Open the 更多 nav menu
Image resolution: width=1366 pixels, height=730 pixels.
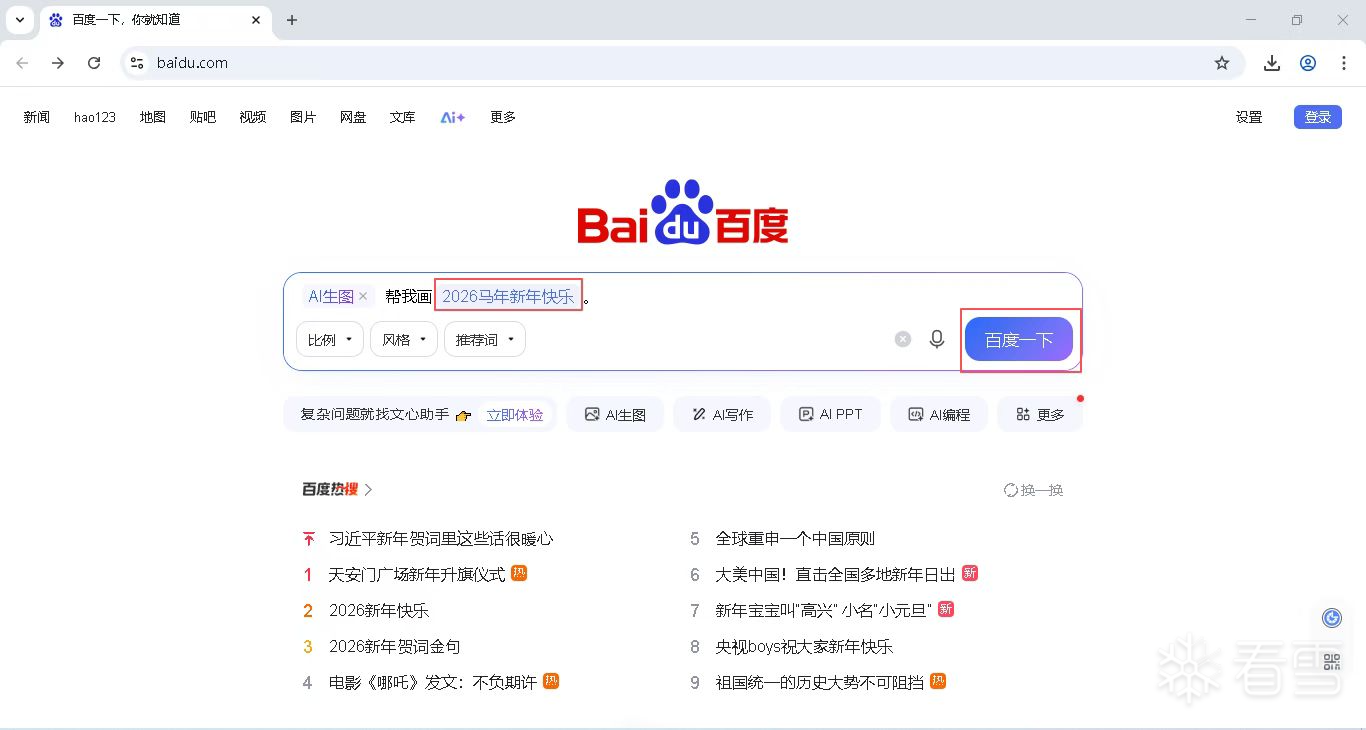click(503, 117)
